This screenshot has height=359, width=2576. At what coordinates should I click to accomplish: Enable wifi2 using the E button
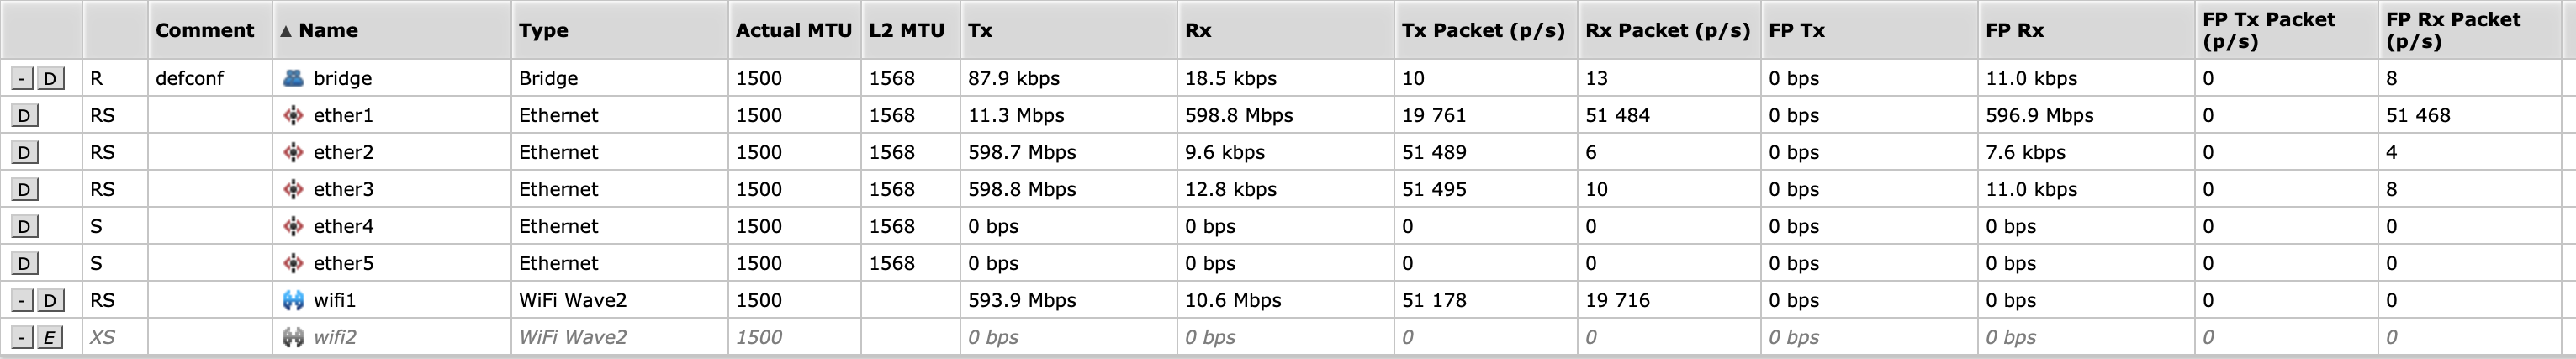pos(48,337)
